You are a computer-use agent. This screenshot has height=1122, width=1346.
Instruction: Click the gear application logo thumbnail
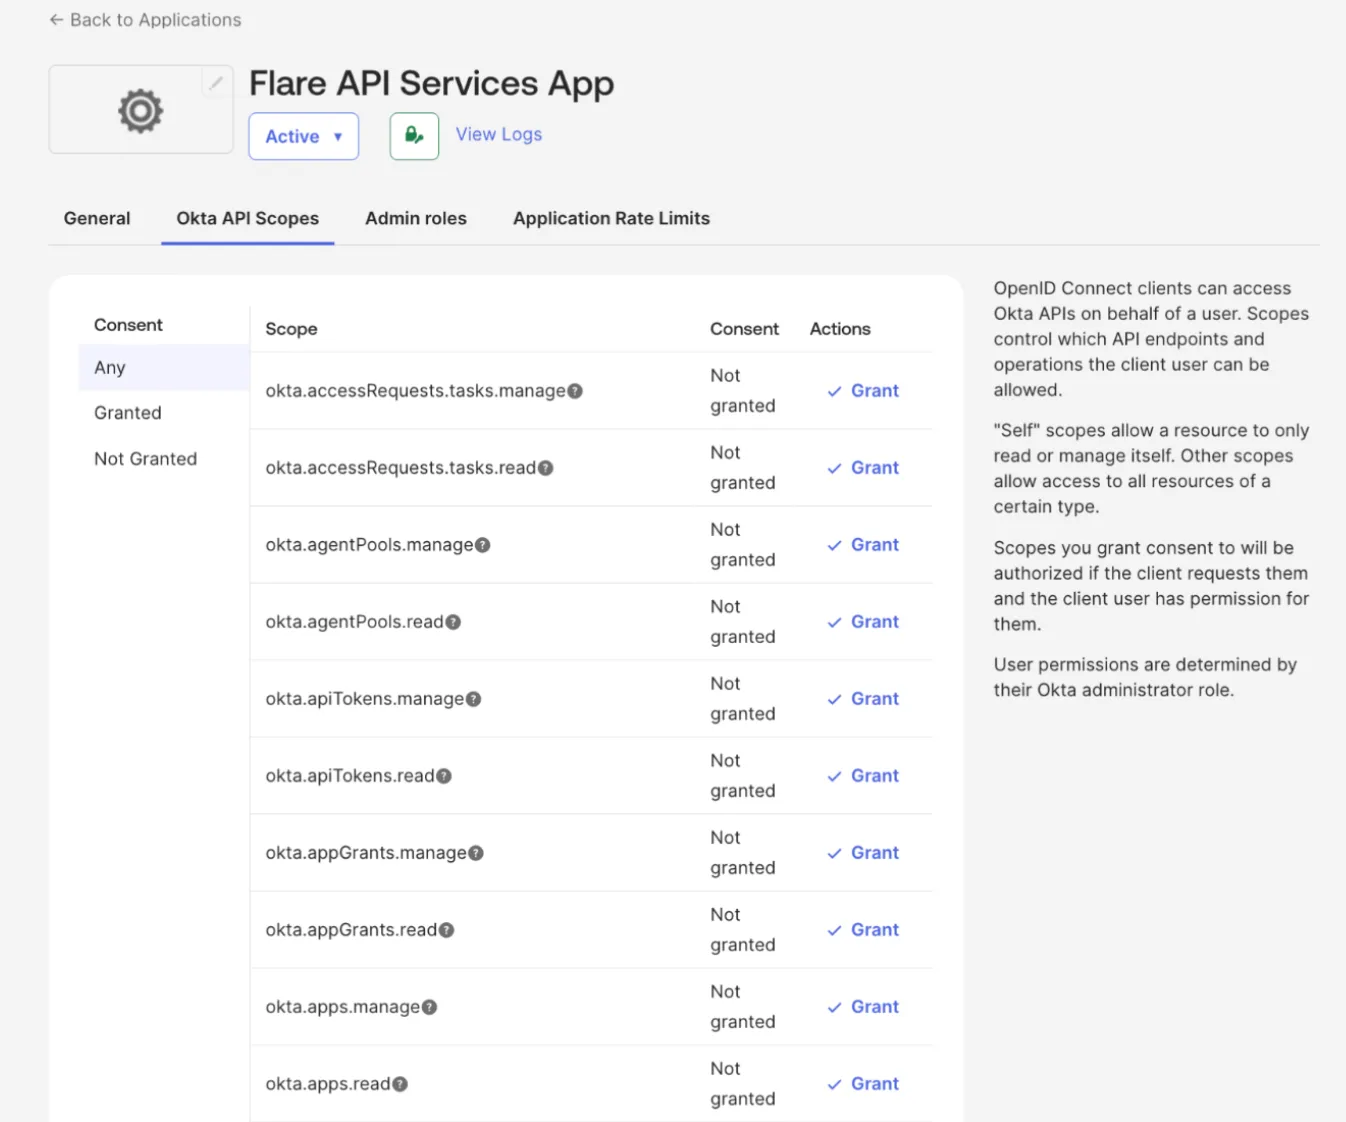pyautogui.click(x=141, y=110)
